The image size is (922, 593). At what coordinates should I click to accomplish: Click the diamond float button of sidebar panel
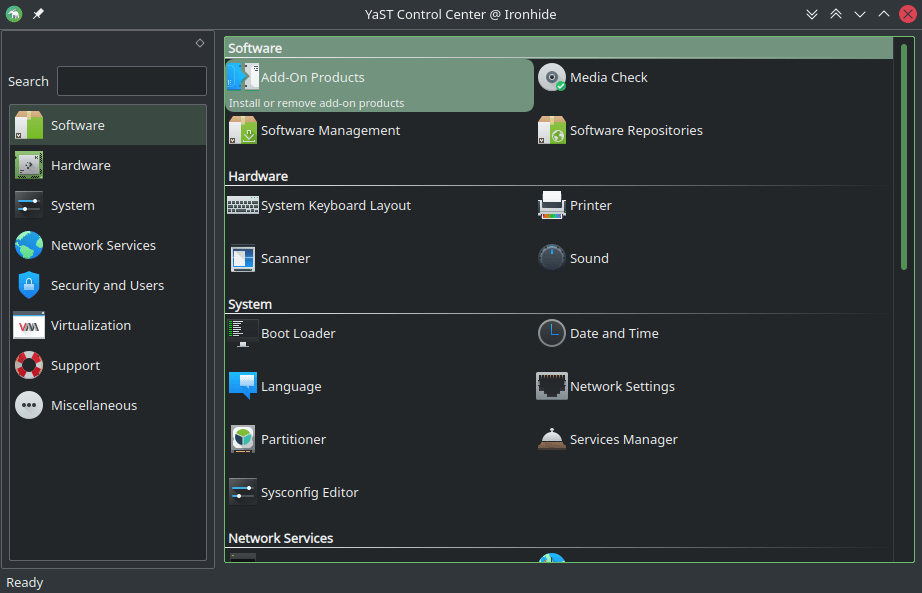pyautogui.click(x=200, y=43)
